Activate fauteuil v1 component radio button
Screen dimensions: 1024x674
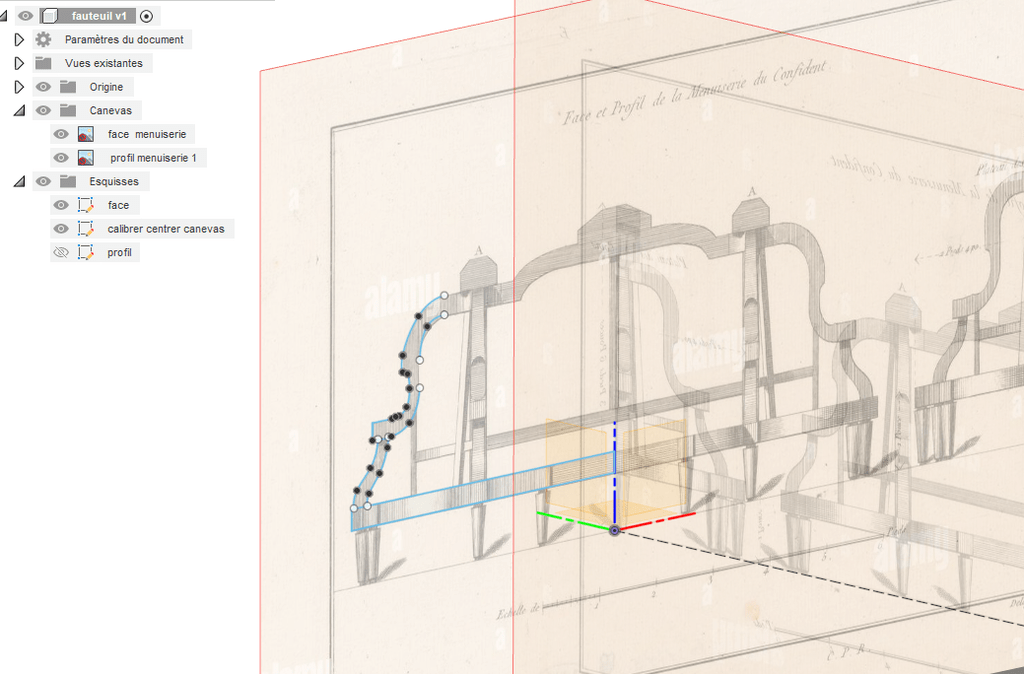146,16
